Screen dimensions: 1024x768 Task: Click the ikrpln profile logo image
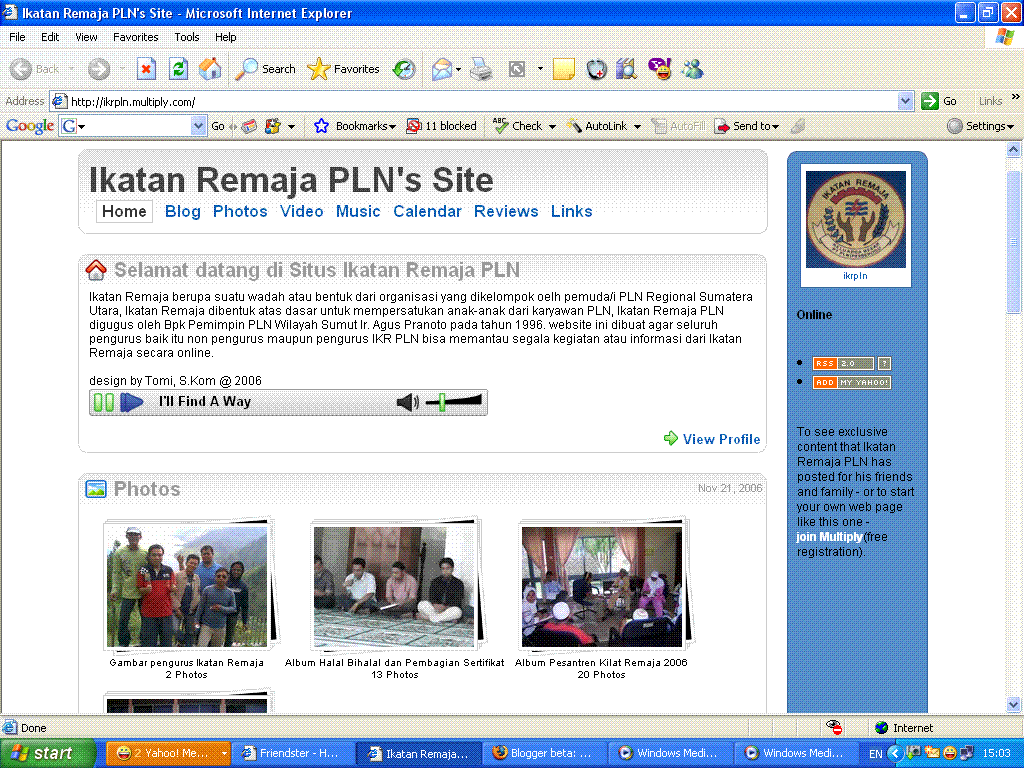pos(856,219)
